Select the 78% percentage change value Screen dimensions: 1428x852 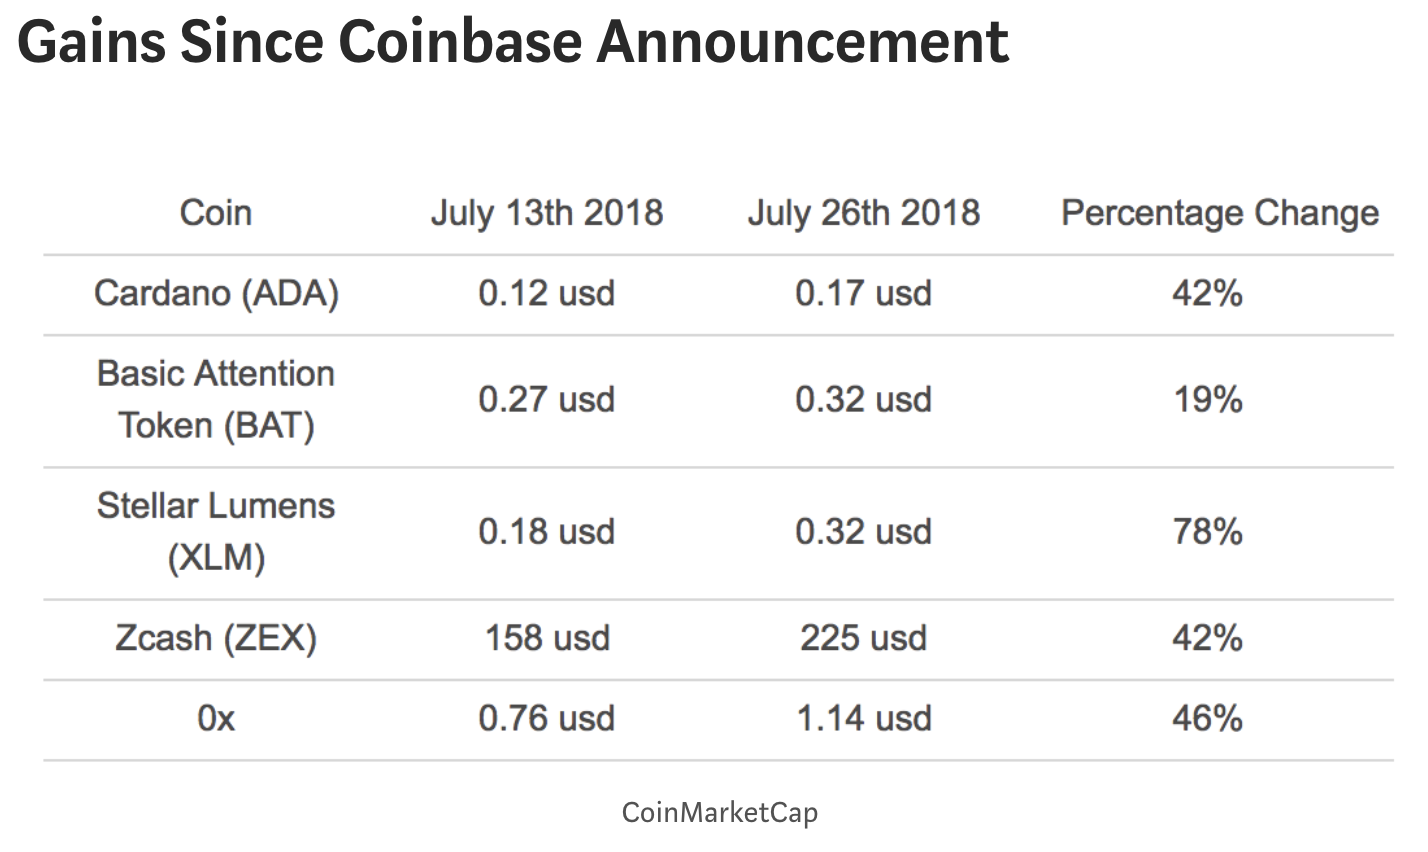[1207, 531]
